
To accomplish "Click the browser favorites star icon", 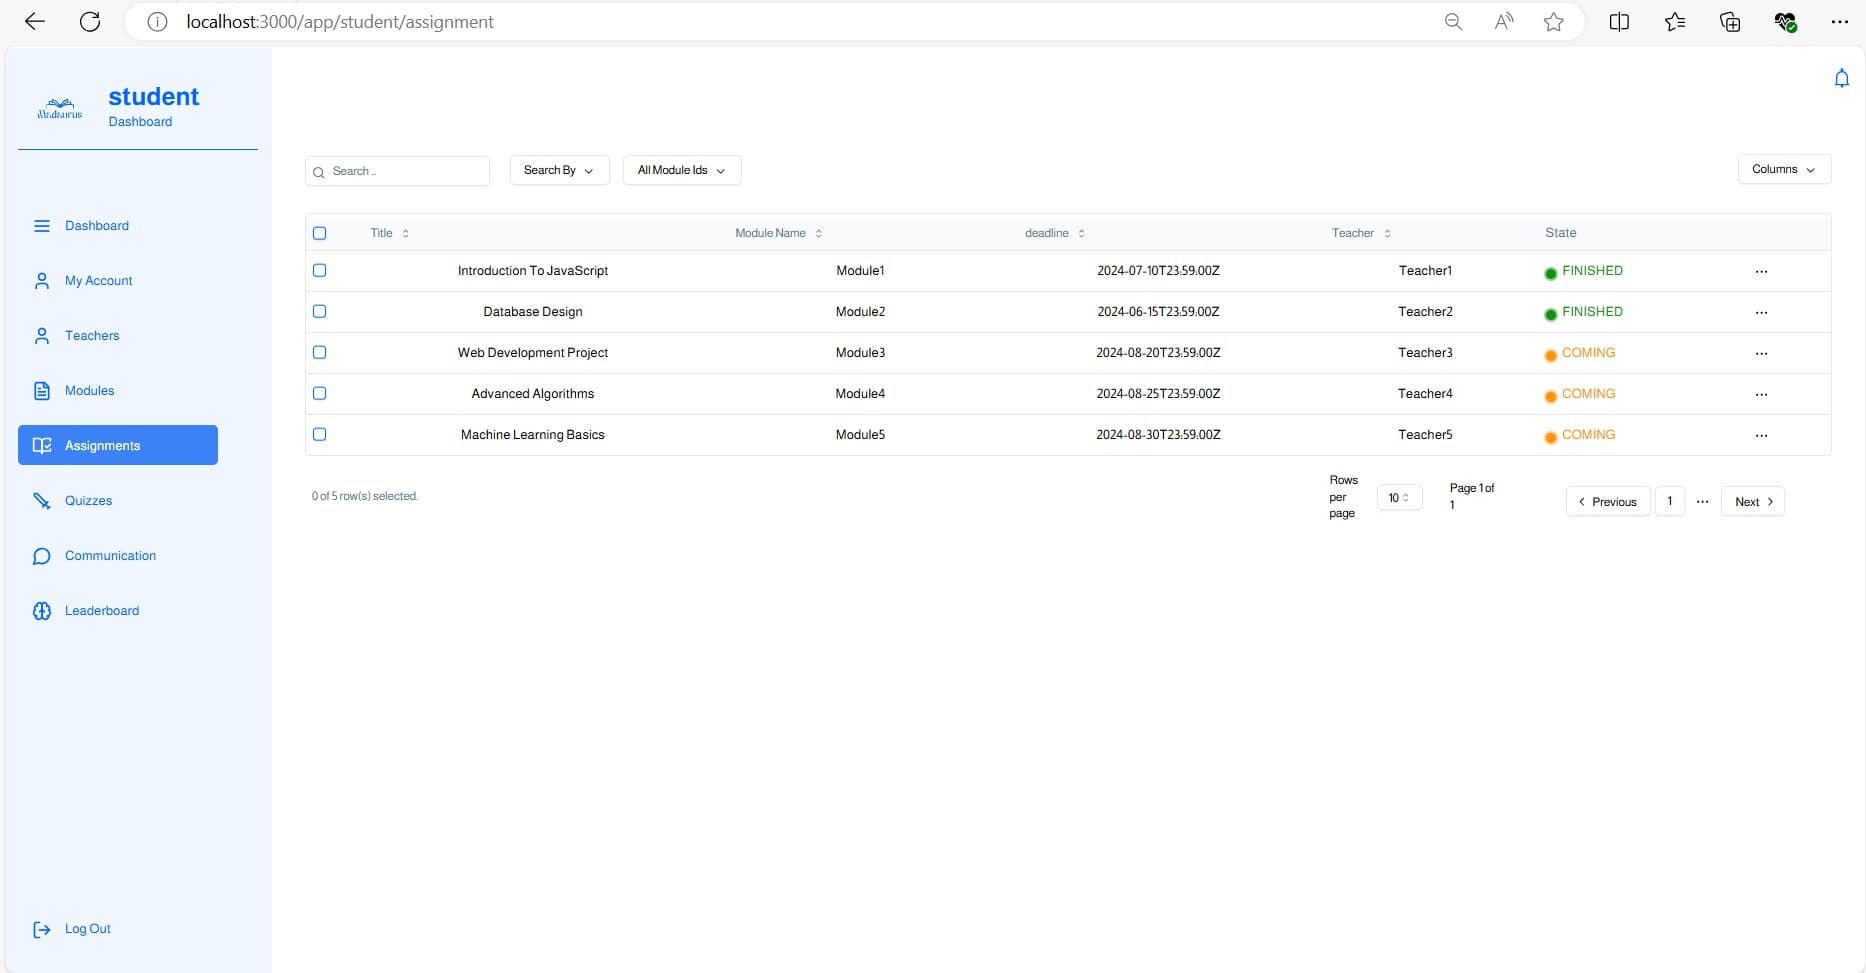I will (1553, 22).
